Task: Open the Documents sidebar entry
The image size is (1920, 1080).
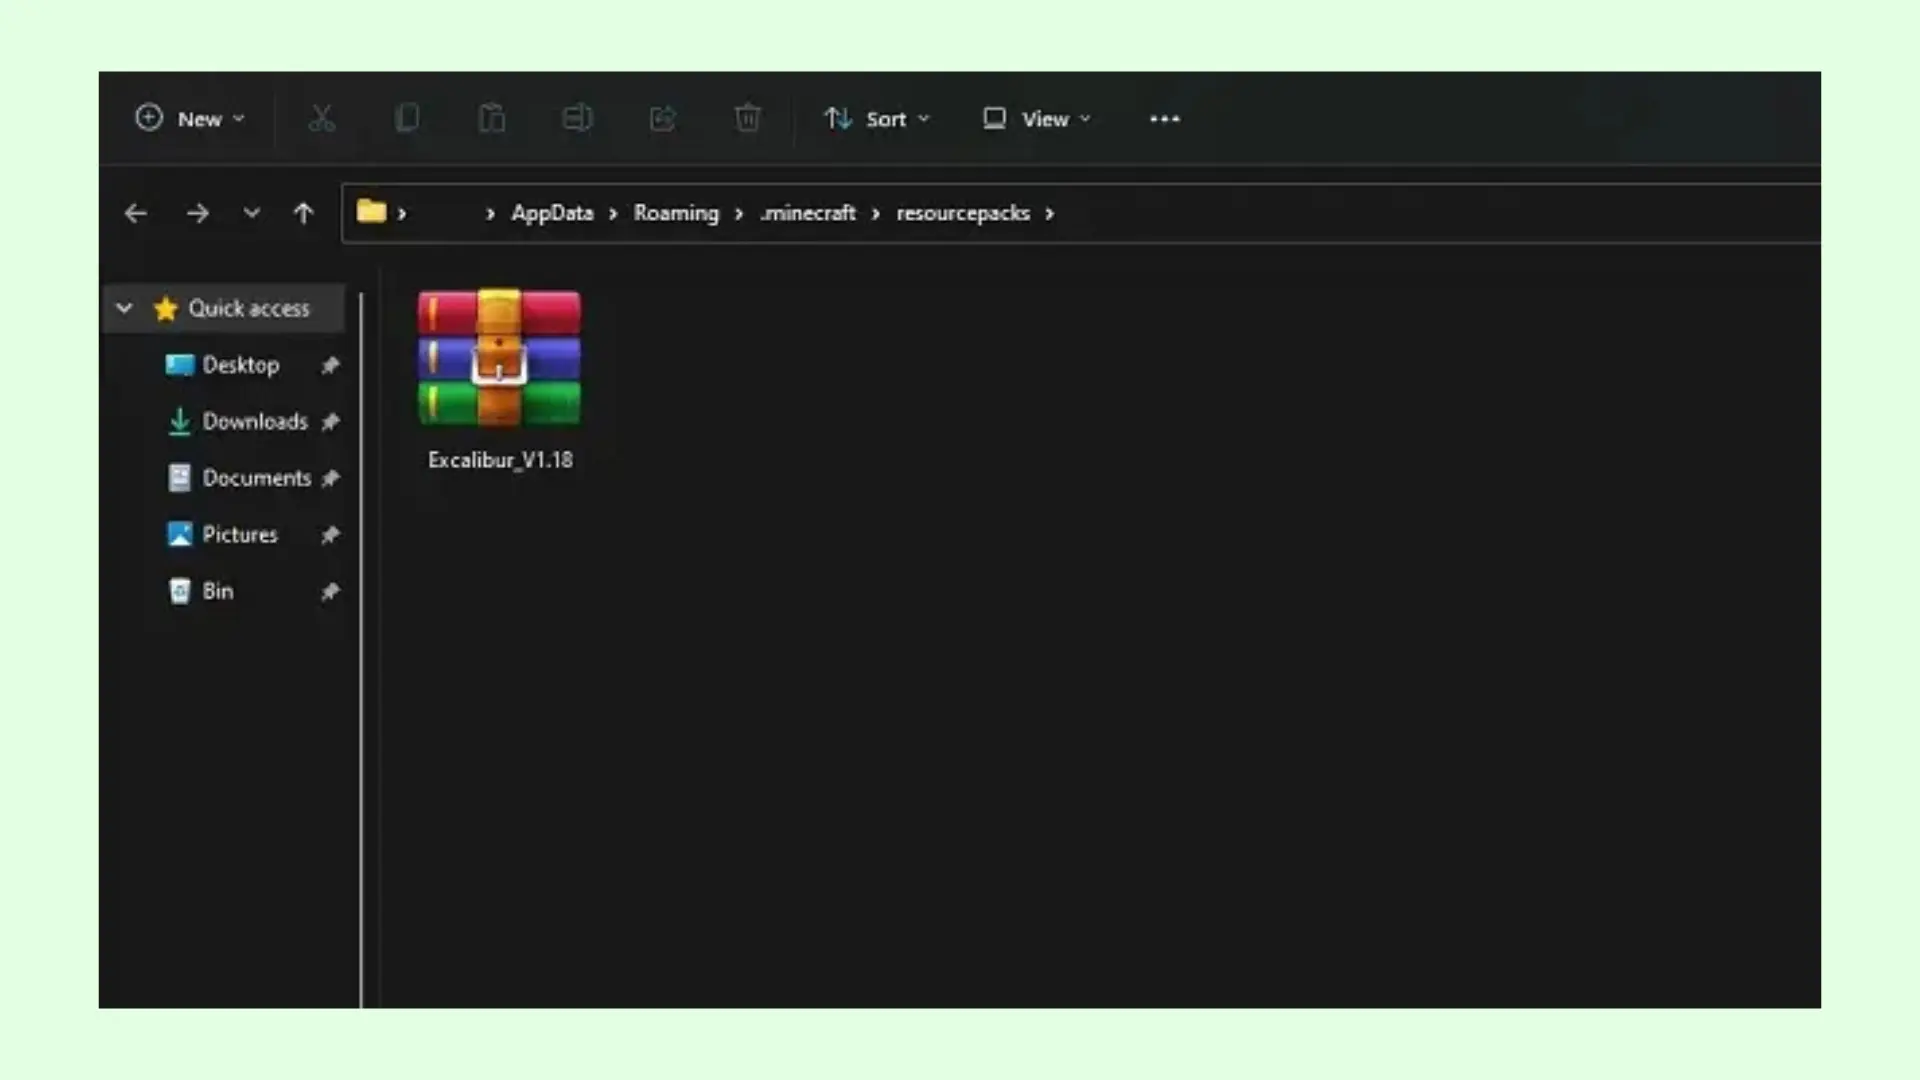Action: click(256, 478)
